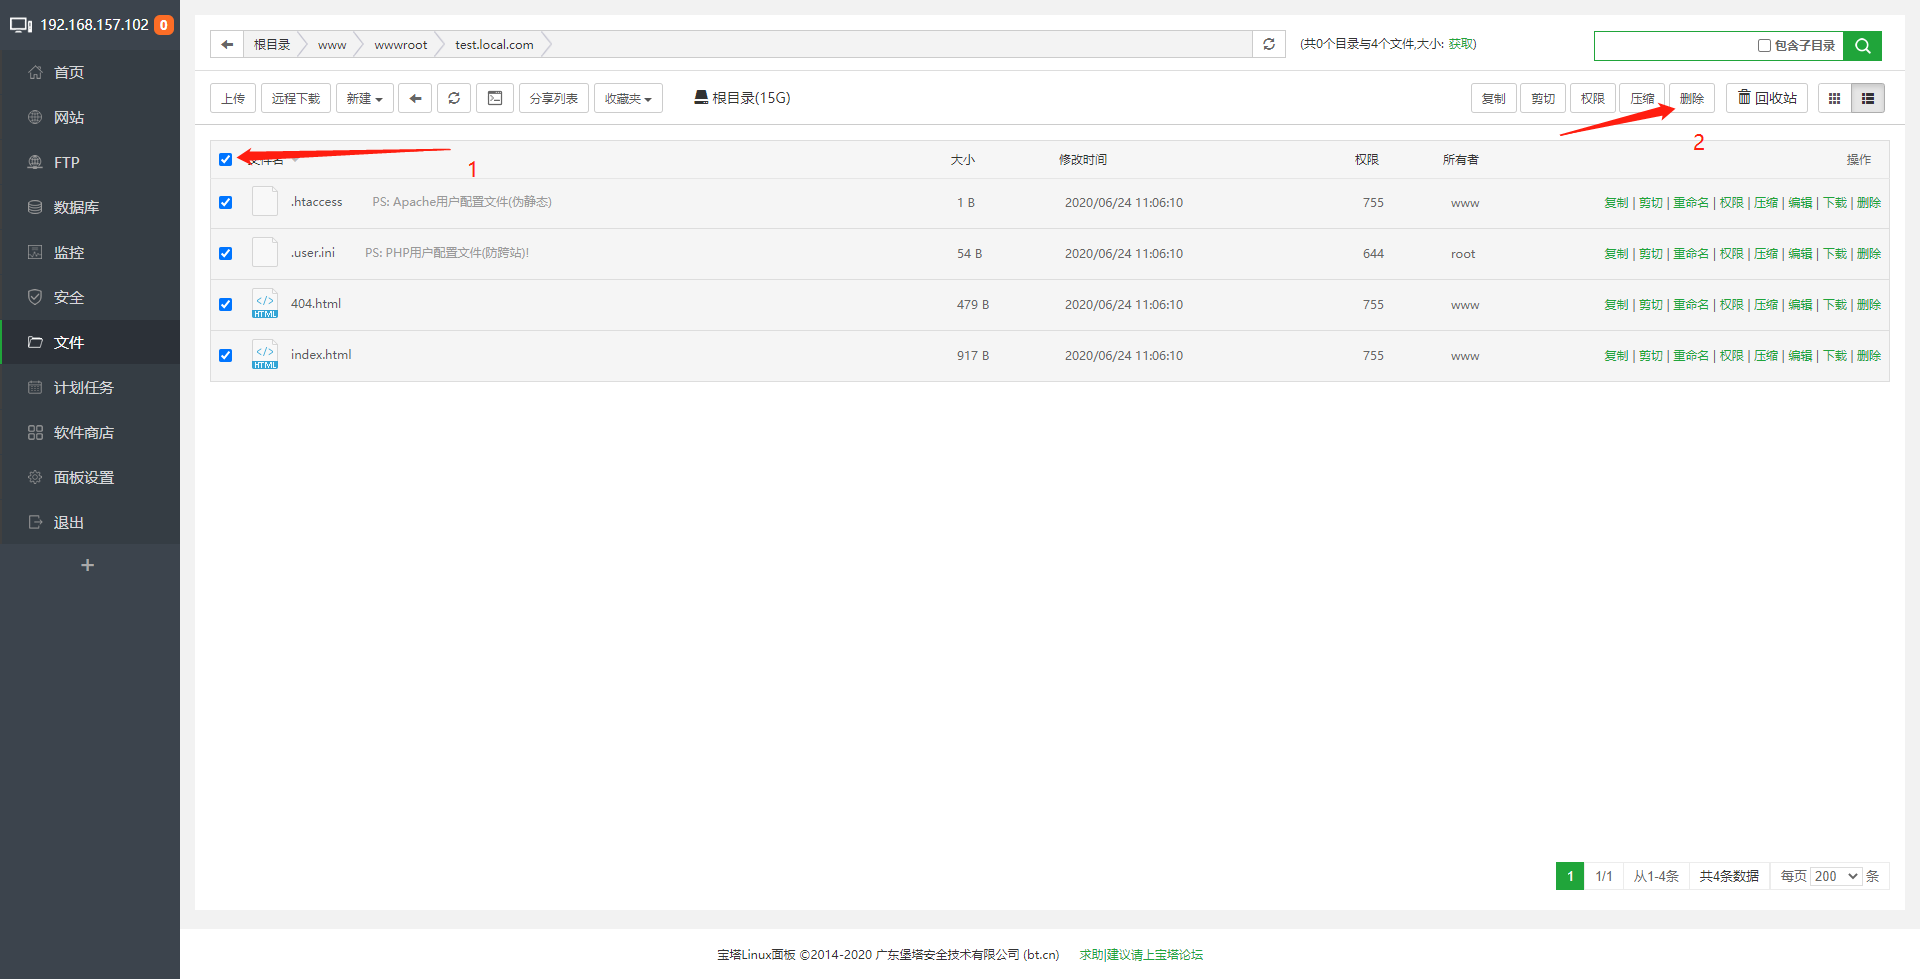Click the 软件商店 grid icon in sidebar
The width and height of the screenshot is (1920, 979).
35,432
